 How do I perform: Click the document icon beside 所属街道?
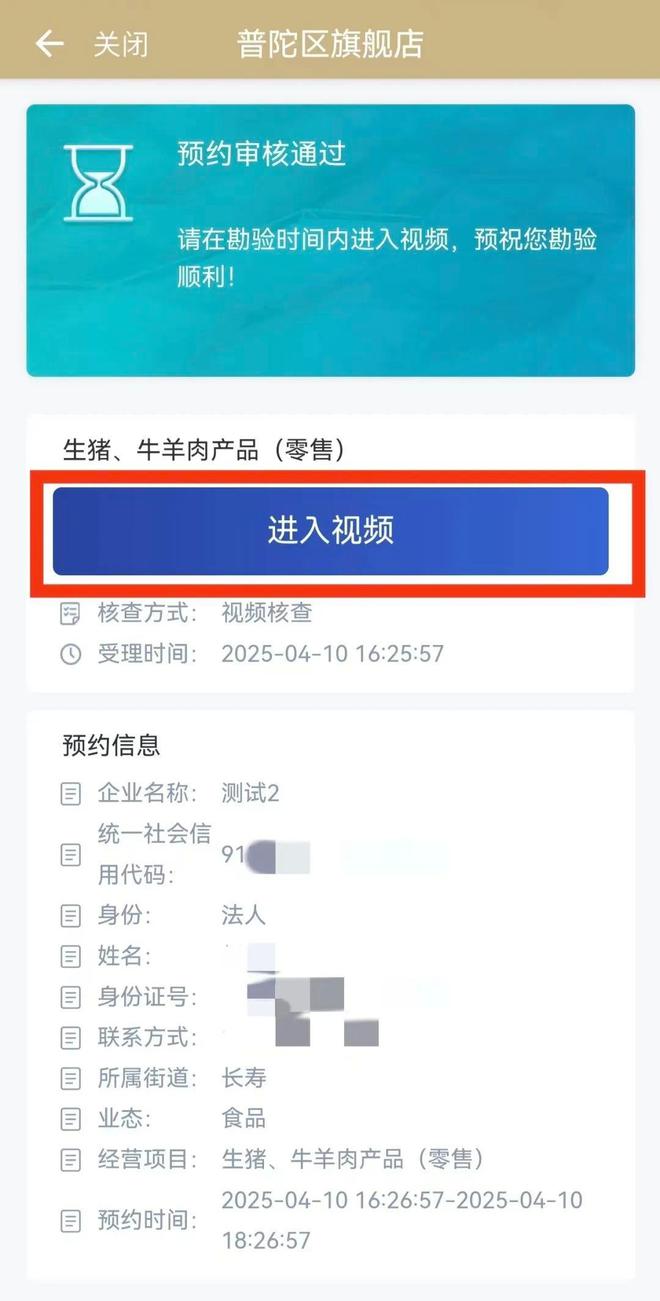pos(70,1078)
